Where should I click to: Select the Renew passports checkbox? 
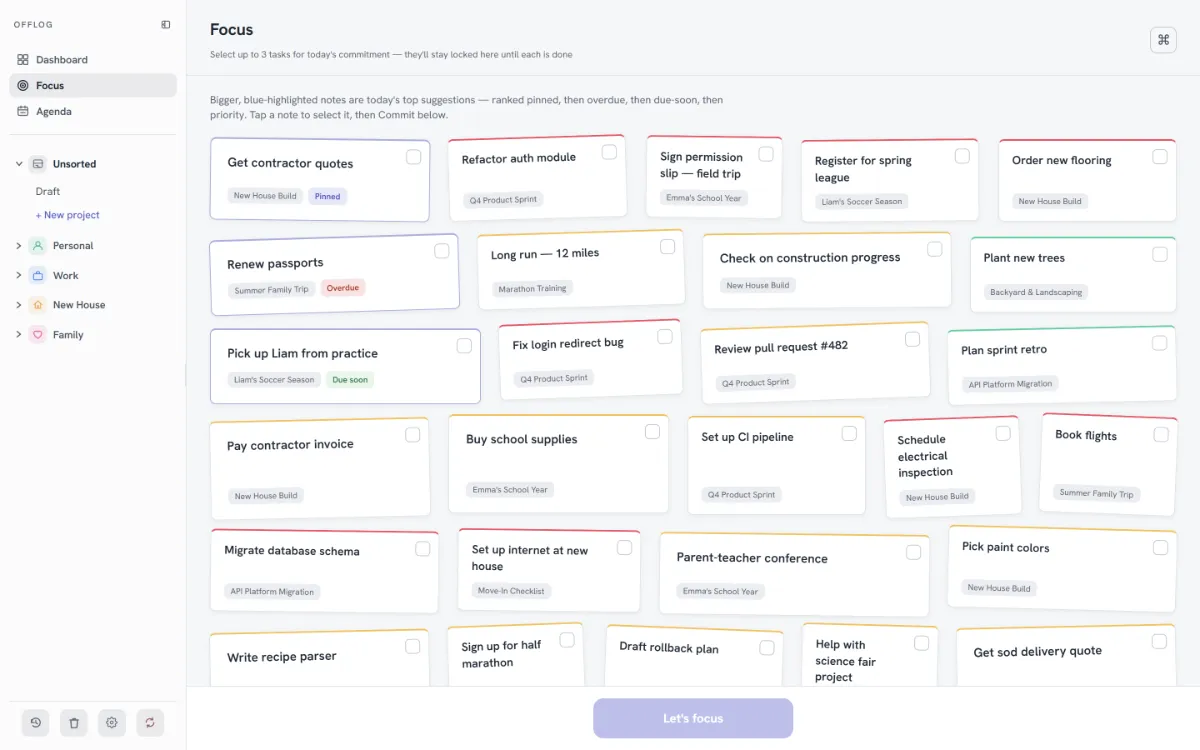point(442,251)
